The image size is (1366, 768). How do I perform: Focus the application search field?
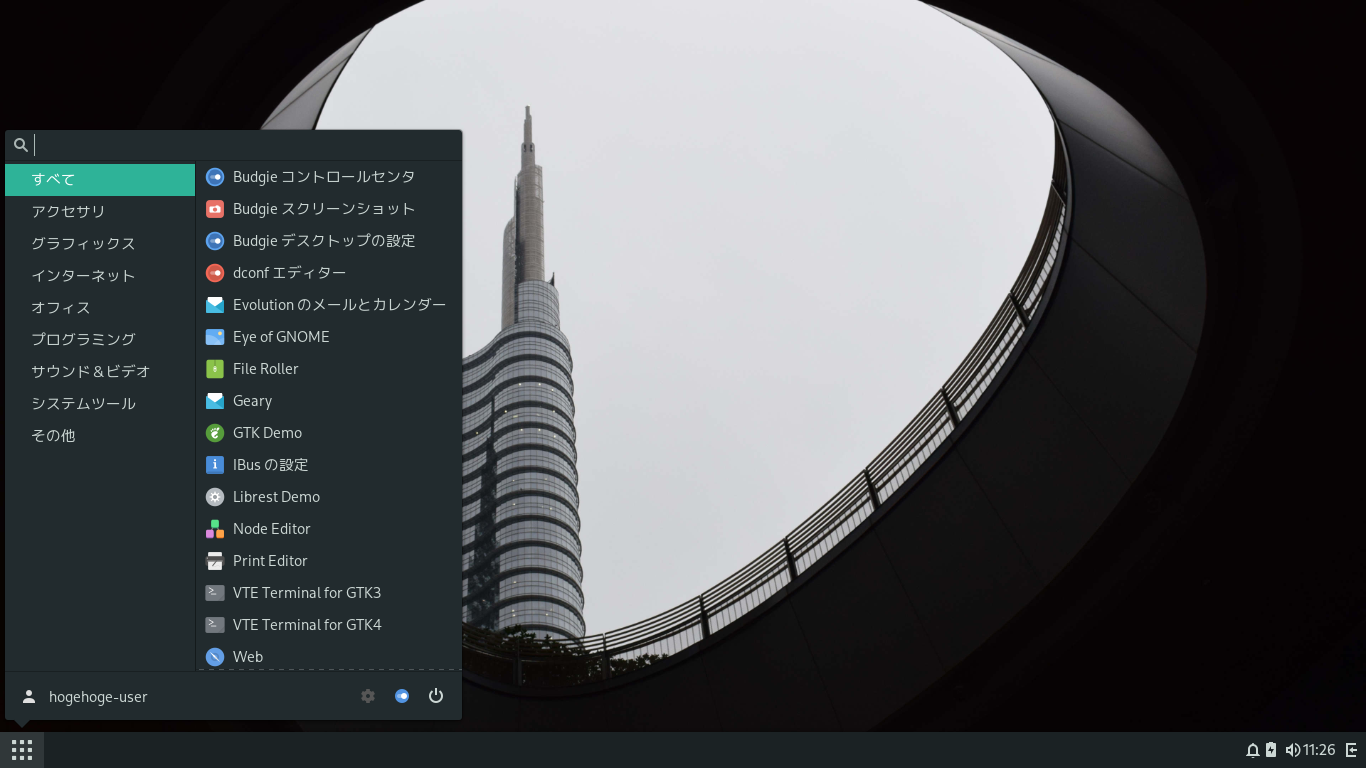234,145
